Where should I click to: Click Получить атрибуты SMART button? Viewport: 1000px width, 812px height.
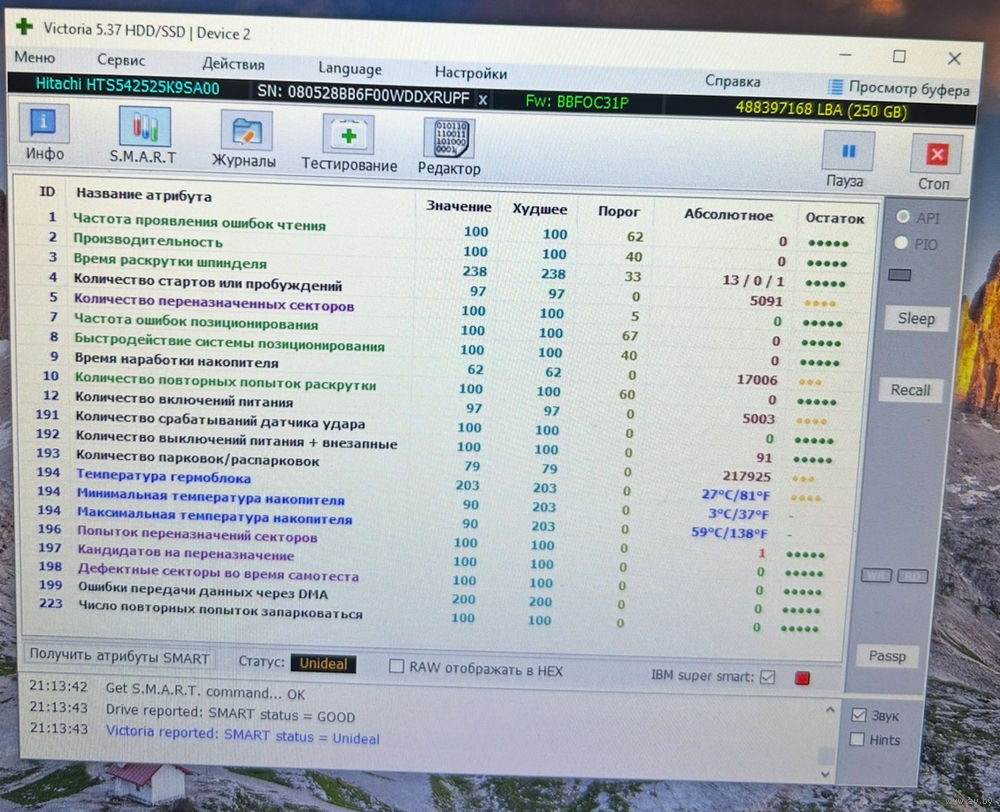(x=119, y=656)
